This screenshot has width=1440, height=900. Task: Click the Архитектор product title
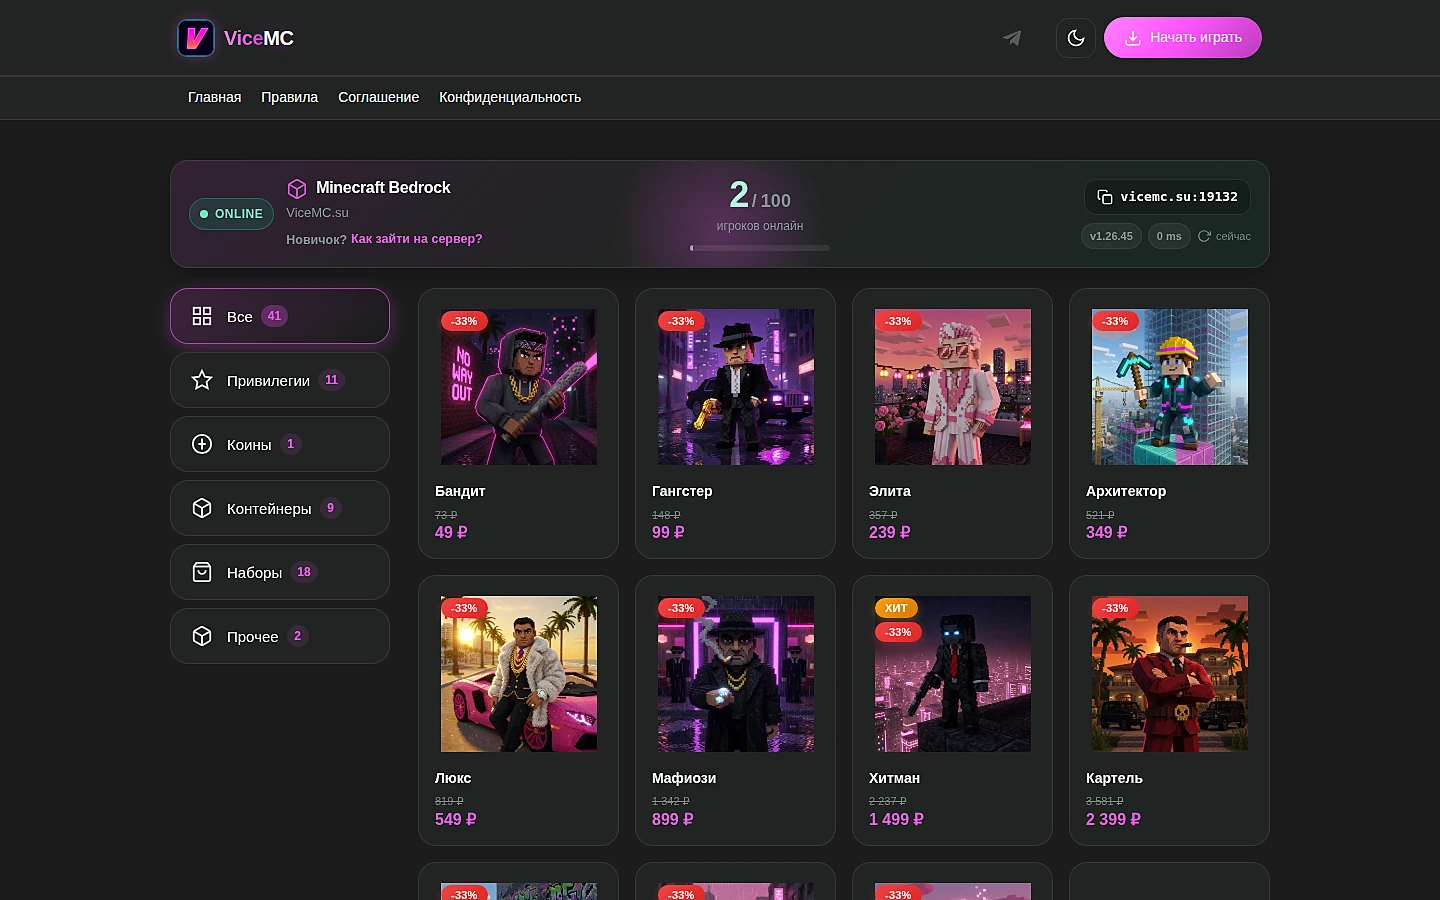1126,491
